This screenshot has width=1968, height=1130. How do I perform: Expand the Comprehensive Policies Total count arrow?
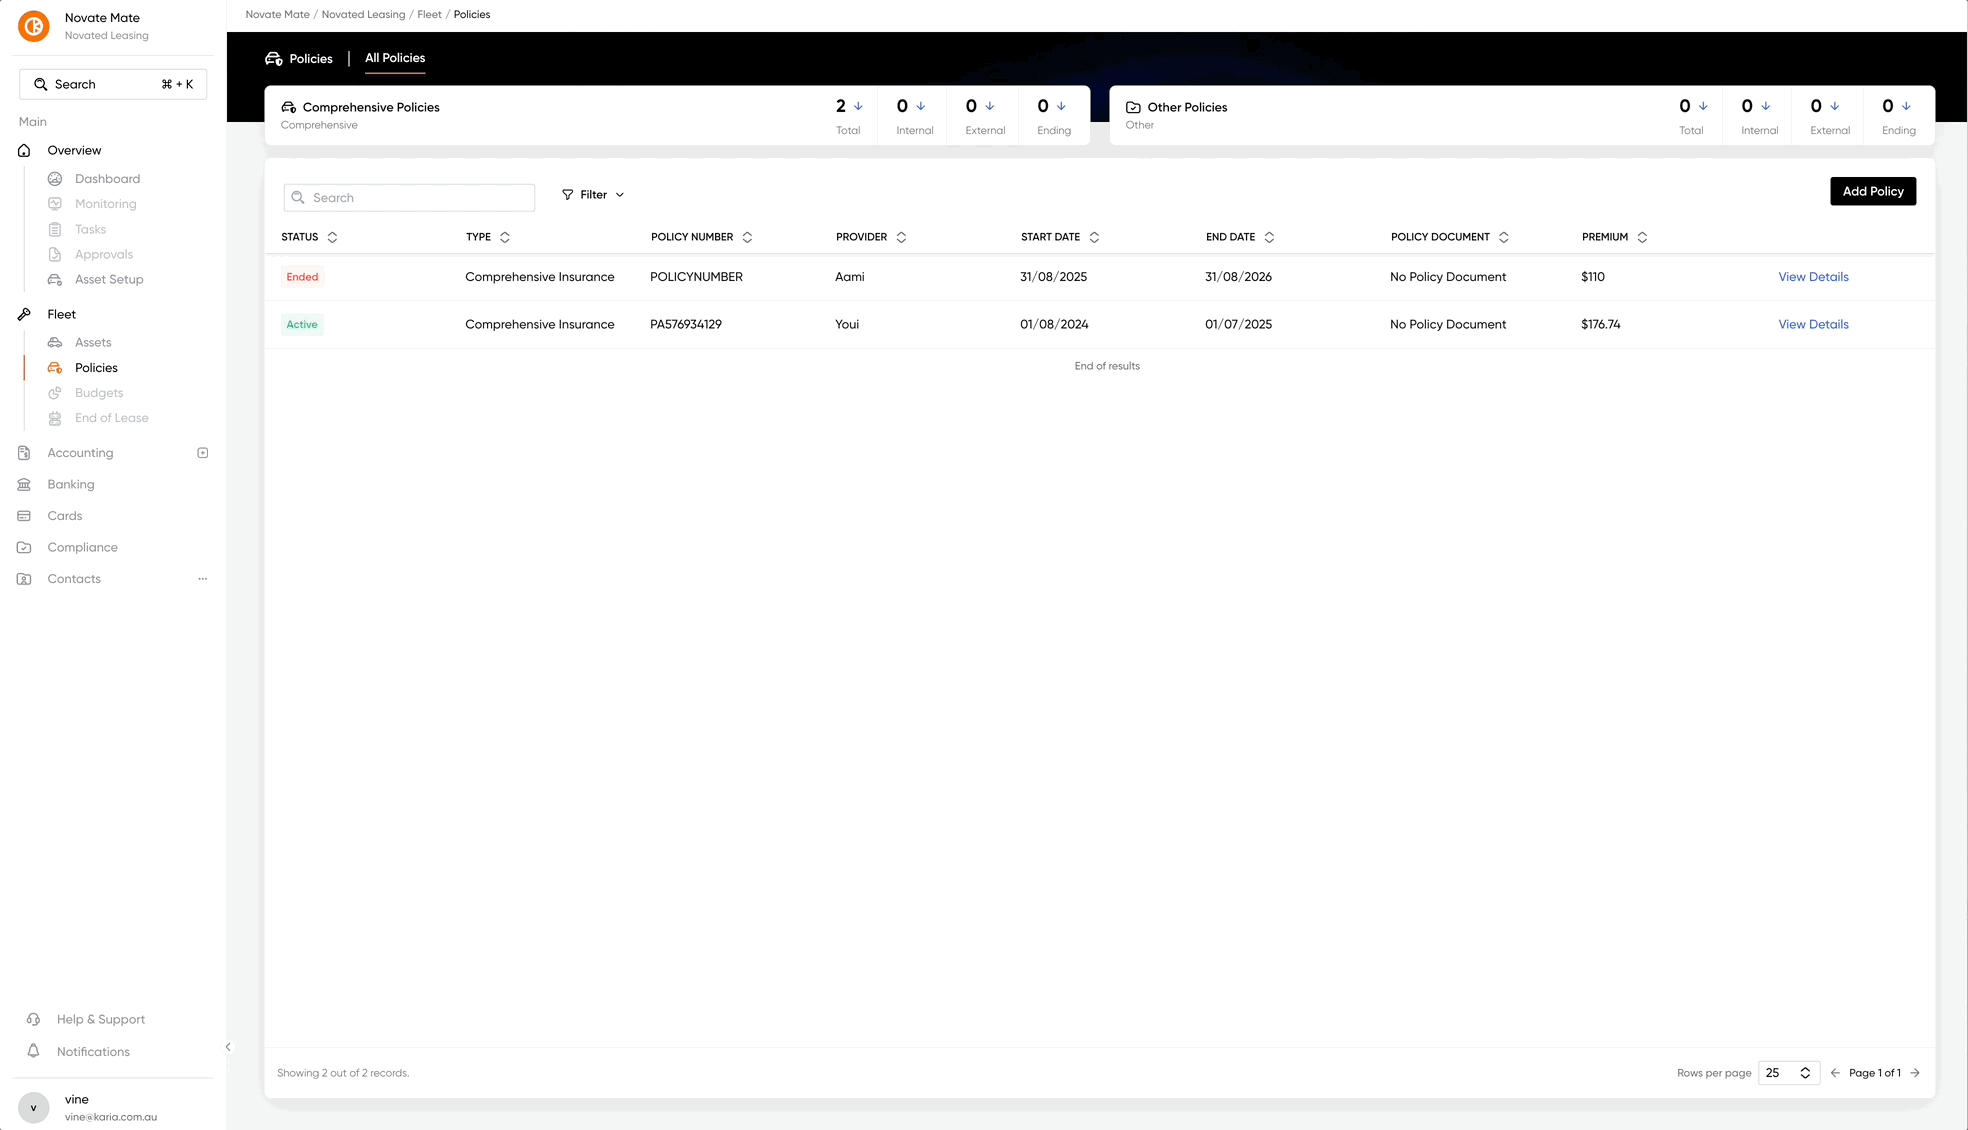(858, 106)
